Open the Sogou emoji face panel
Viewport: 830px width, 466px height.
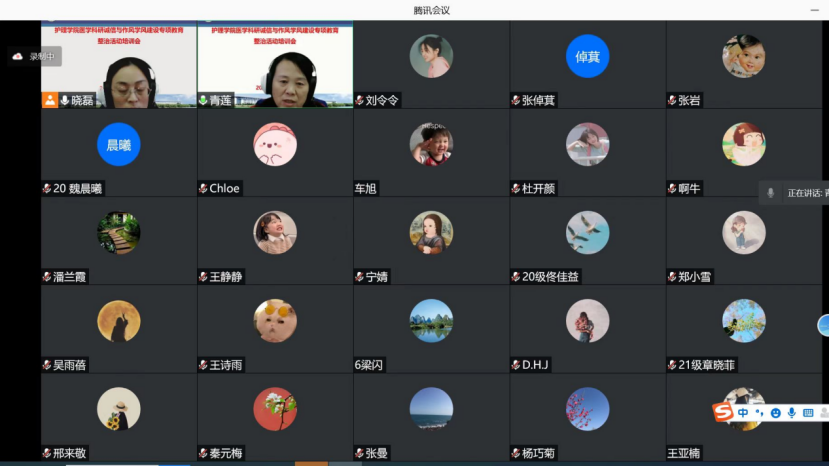tap(775, 413)
